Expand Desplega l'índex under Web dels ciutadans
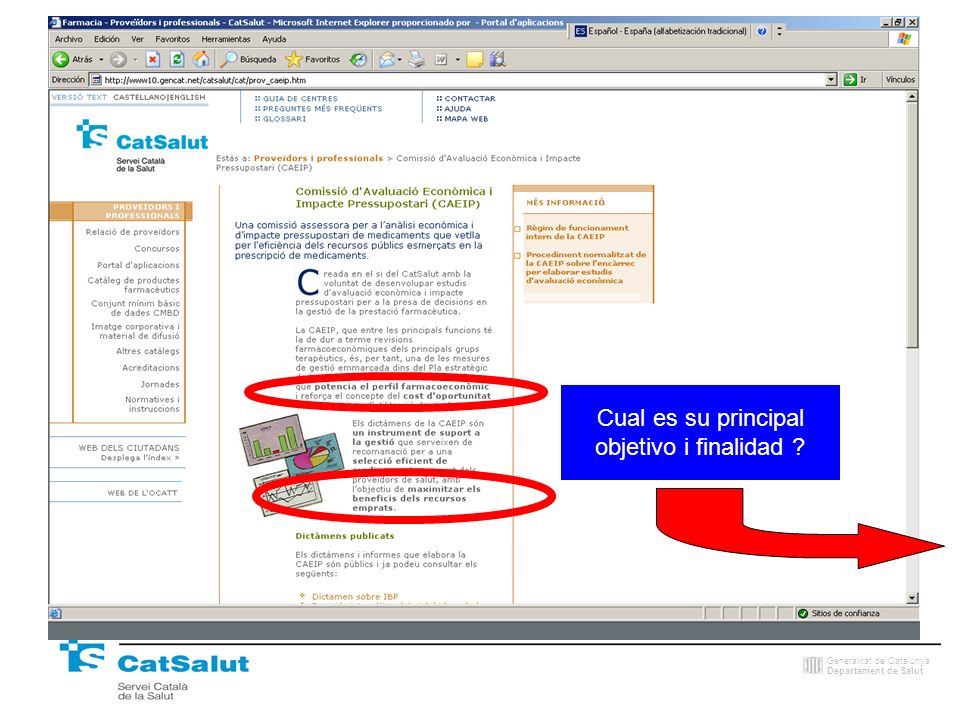The image size is (960, 720). (140, 457)
